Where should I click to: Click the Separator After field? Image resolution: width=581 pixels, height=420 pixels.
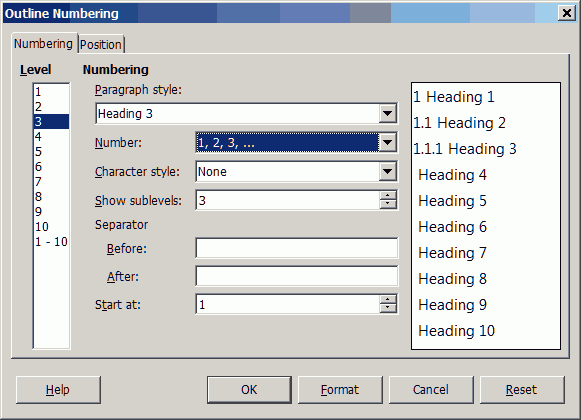tap(296, 276)
